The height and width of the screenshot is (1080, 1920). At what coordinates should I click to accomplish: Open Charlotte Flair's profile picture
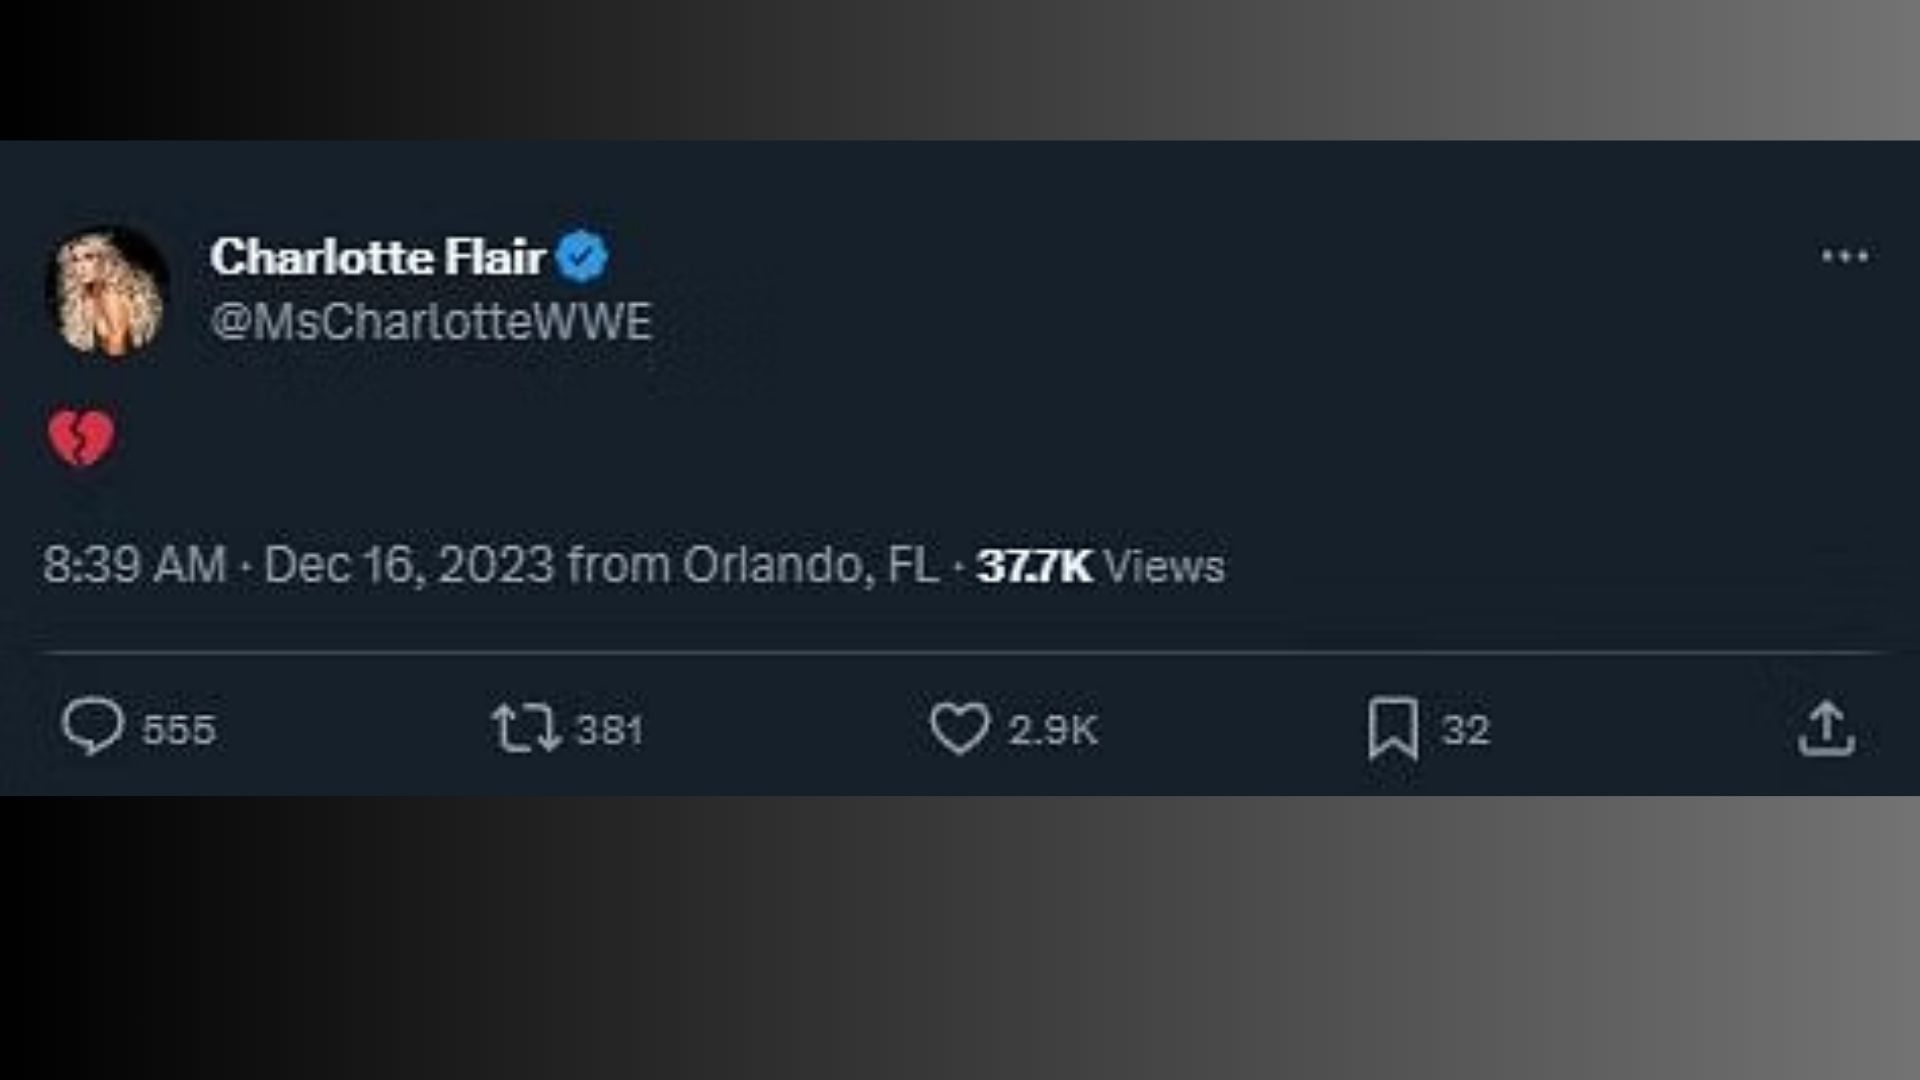click(108, 291)
